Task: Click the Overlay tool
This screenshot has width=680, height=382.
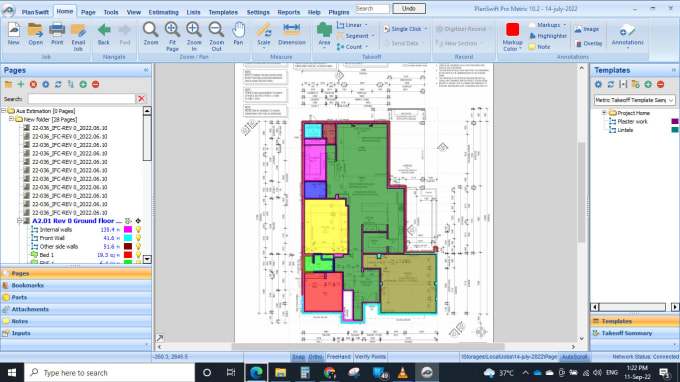Action: tap(588, 43)
